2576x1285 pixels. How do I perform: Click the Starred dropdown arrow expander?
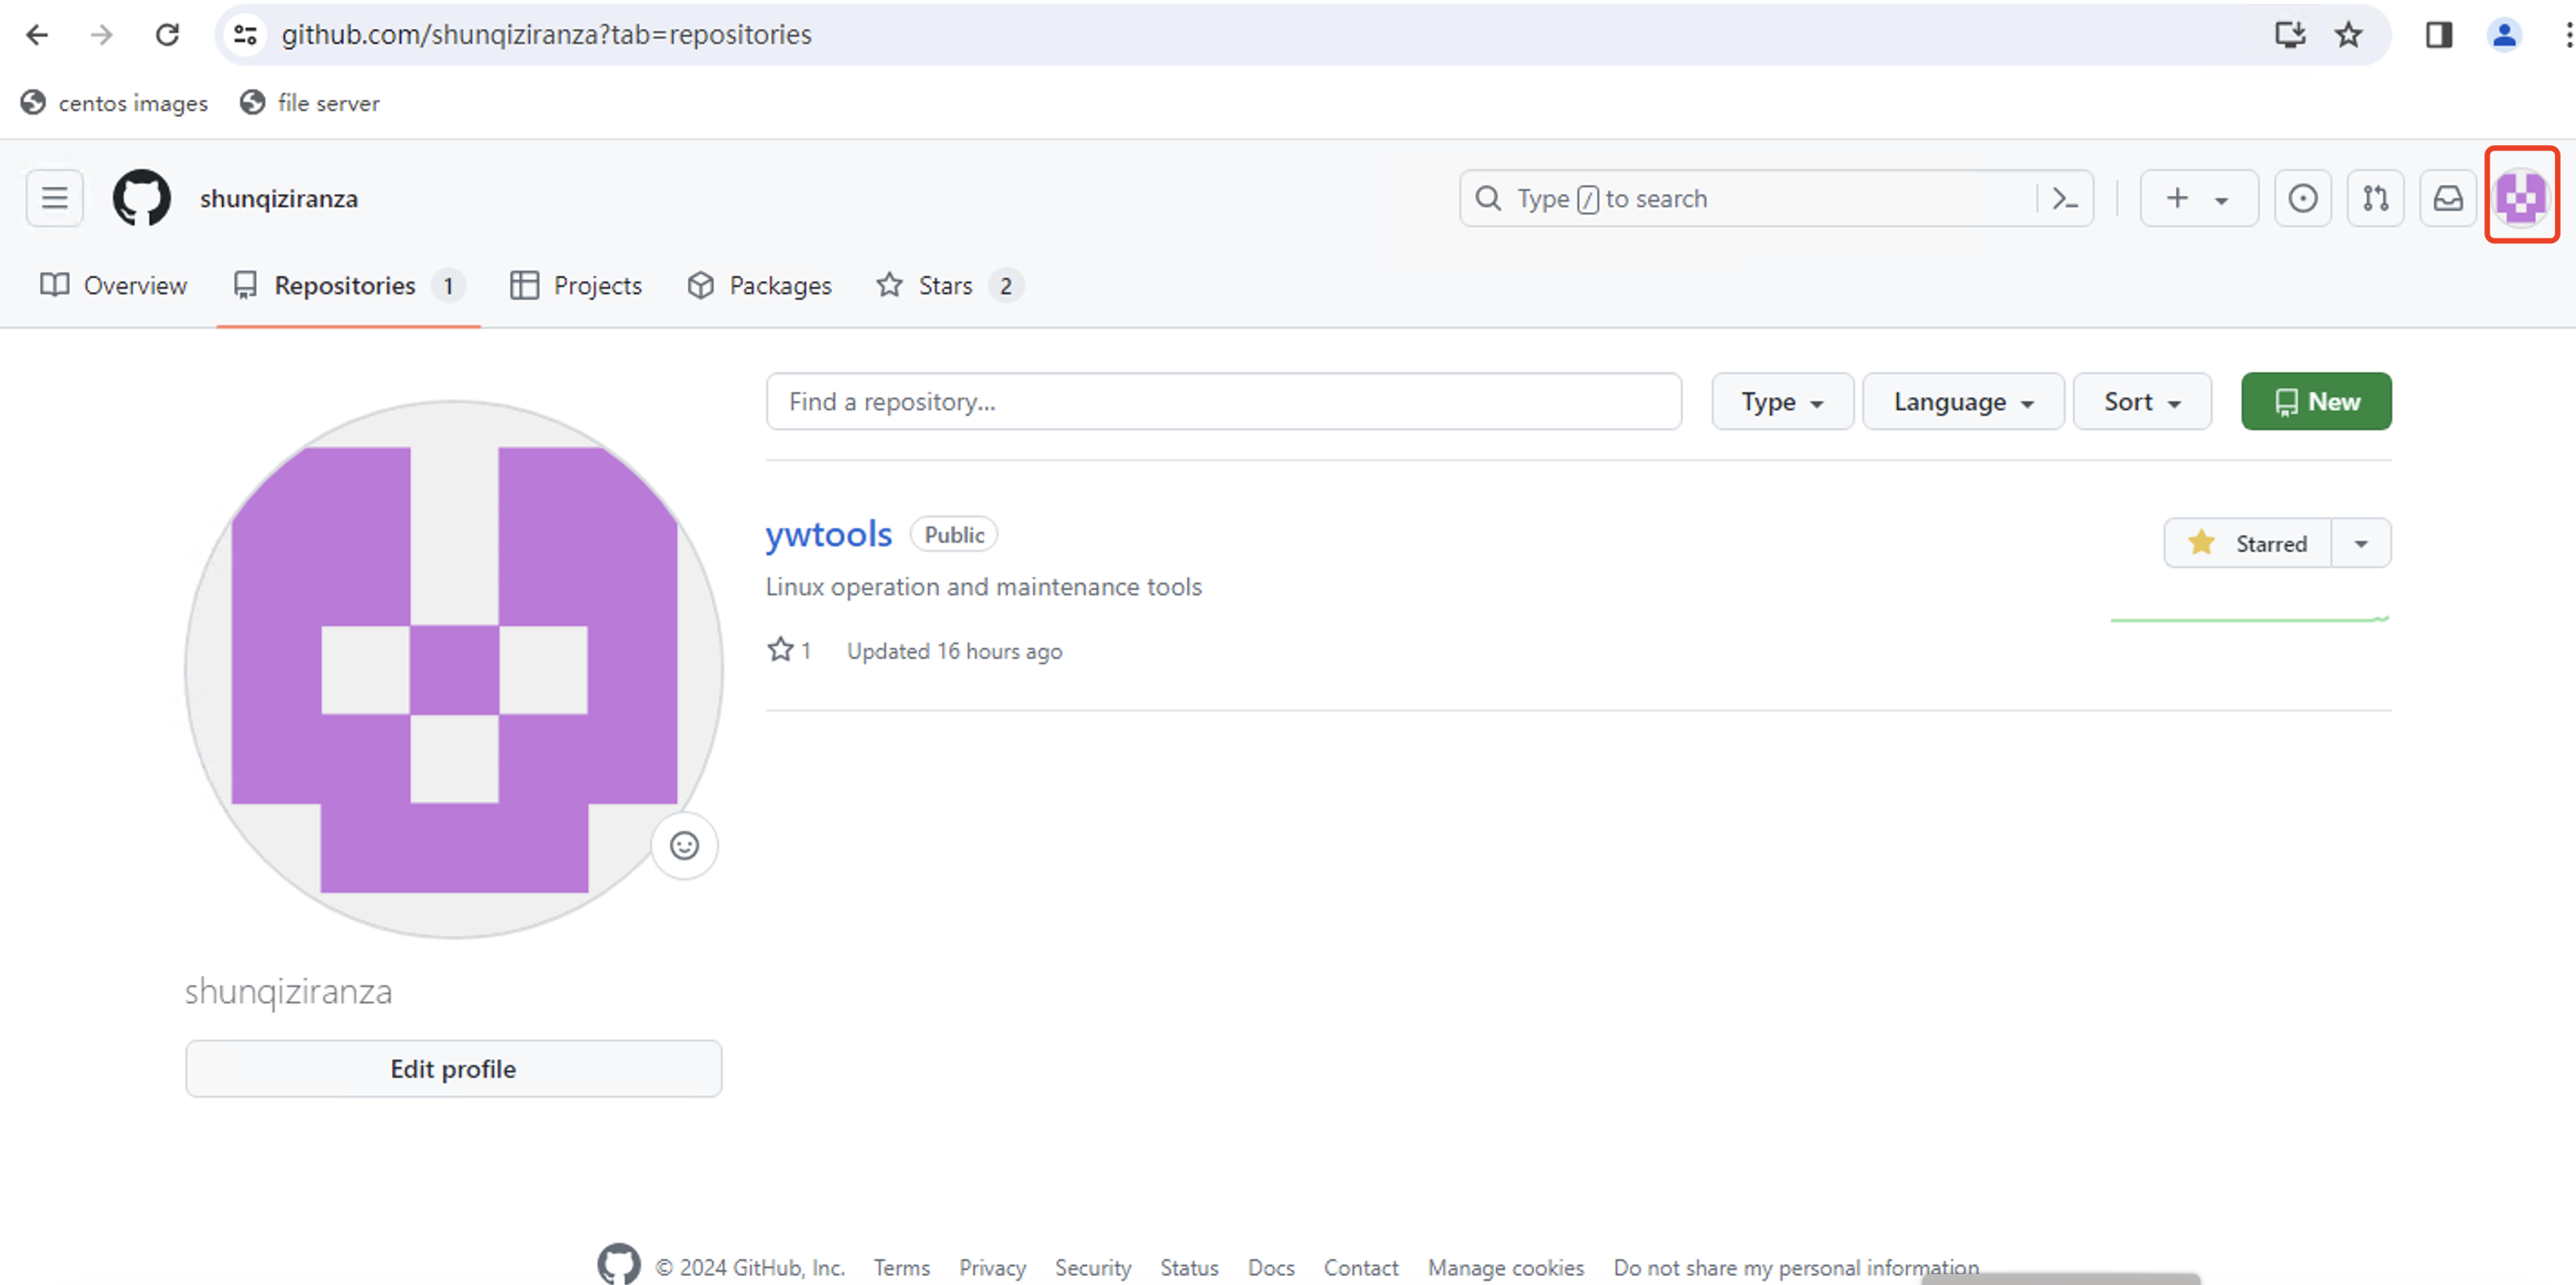coord(2361,544)
